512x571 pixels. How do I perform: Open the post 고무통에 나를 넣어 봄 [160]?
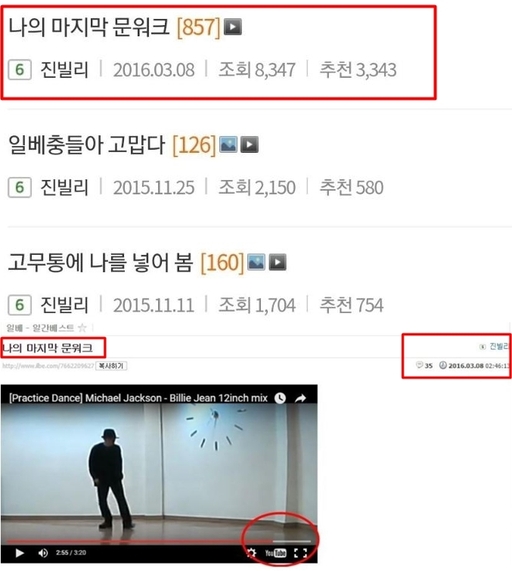point(126,262)
